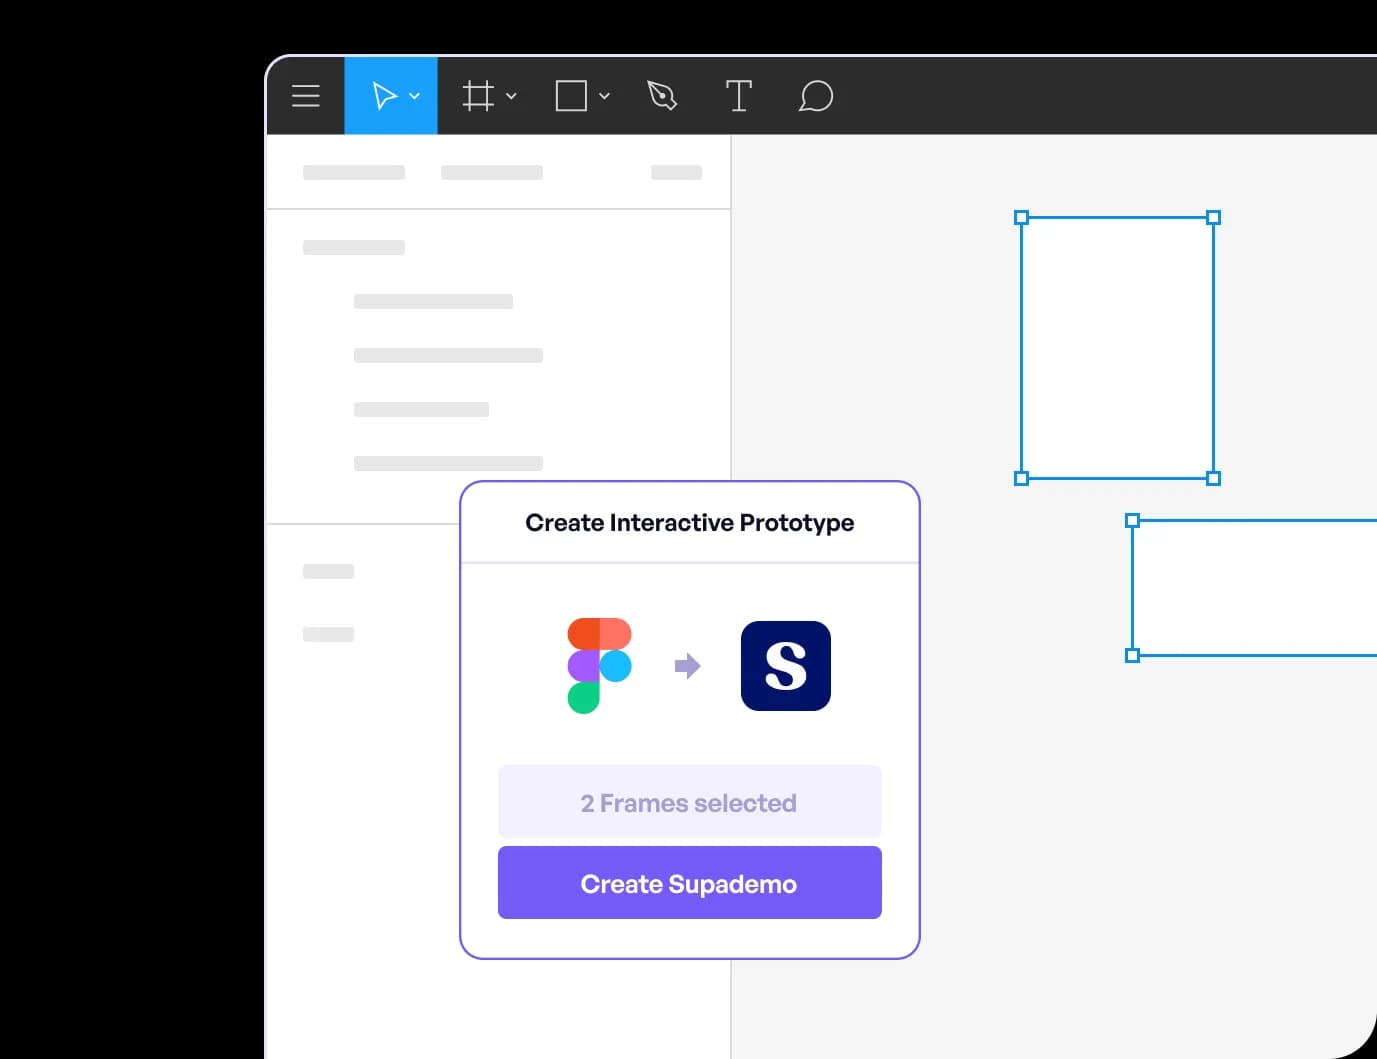Select the Pen tool
This screenshot has height=1059, width=1377.
point(661,95)
